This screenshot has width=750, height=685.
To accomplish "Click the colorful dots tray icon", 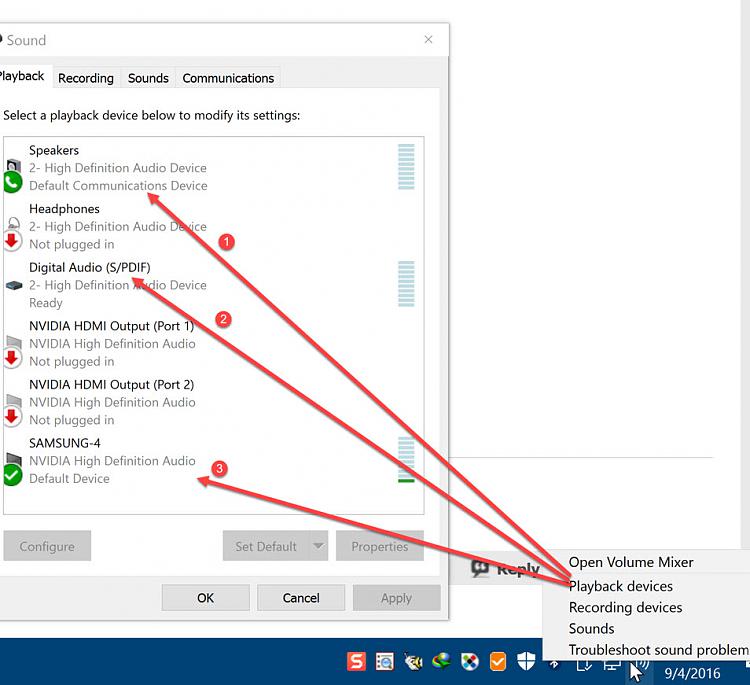I will [x=469, y=662].
